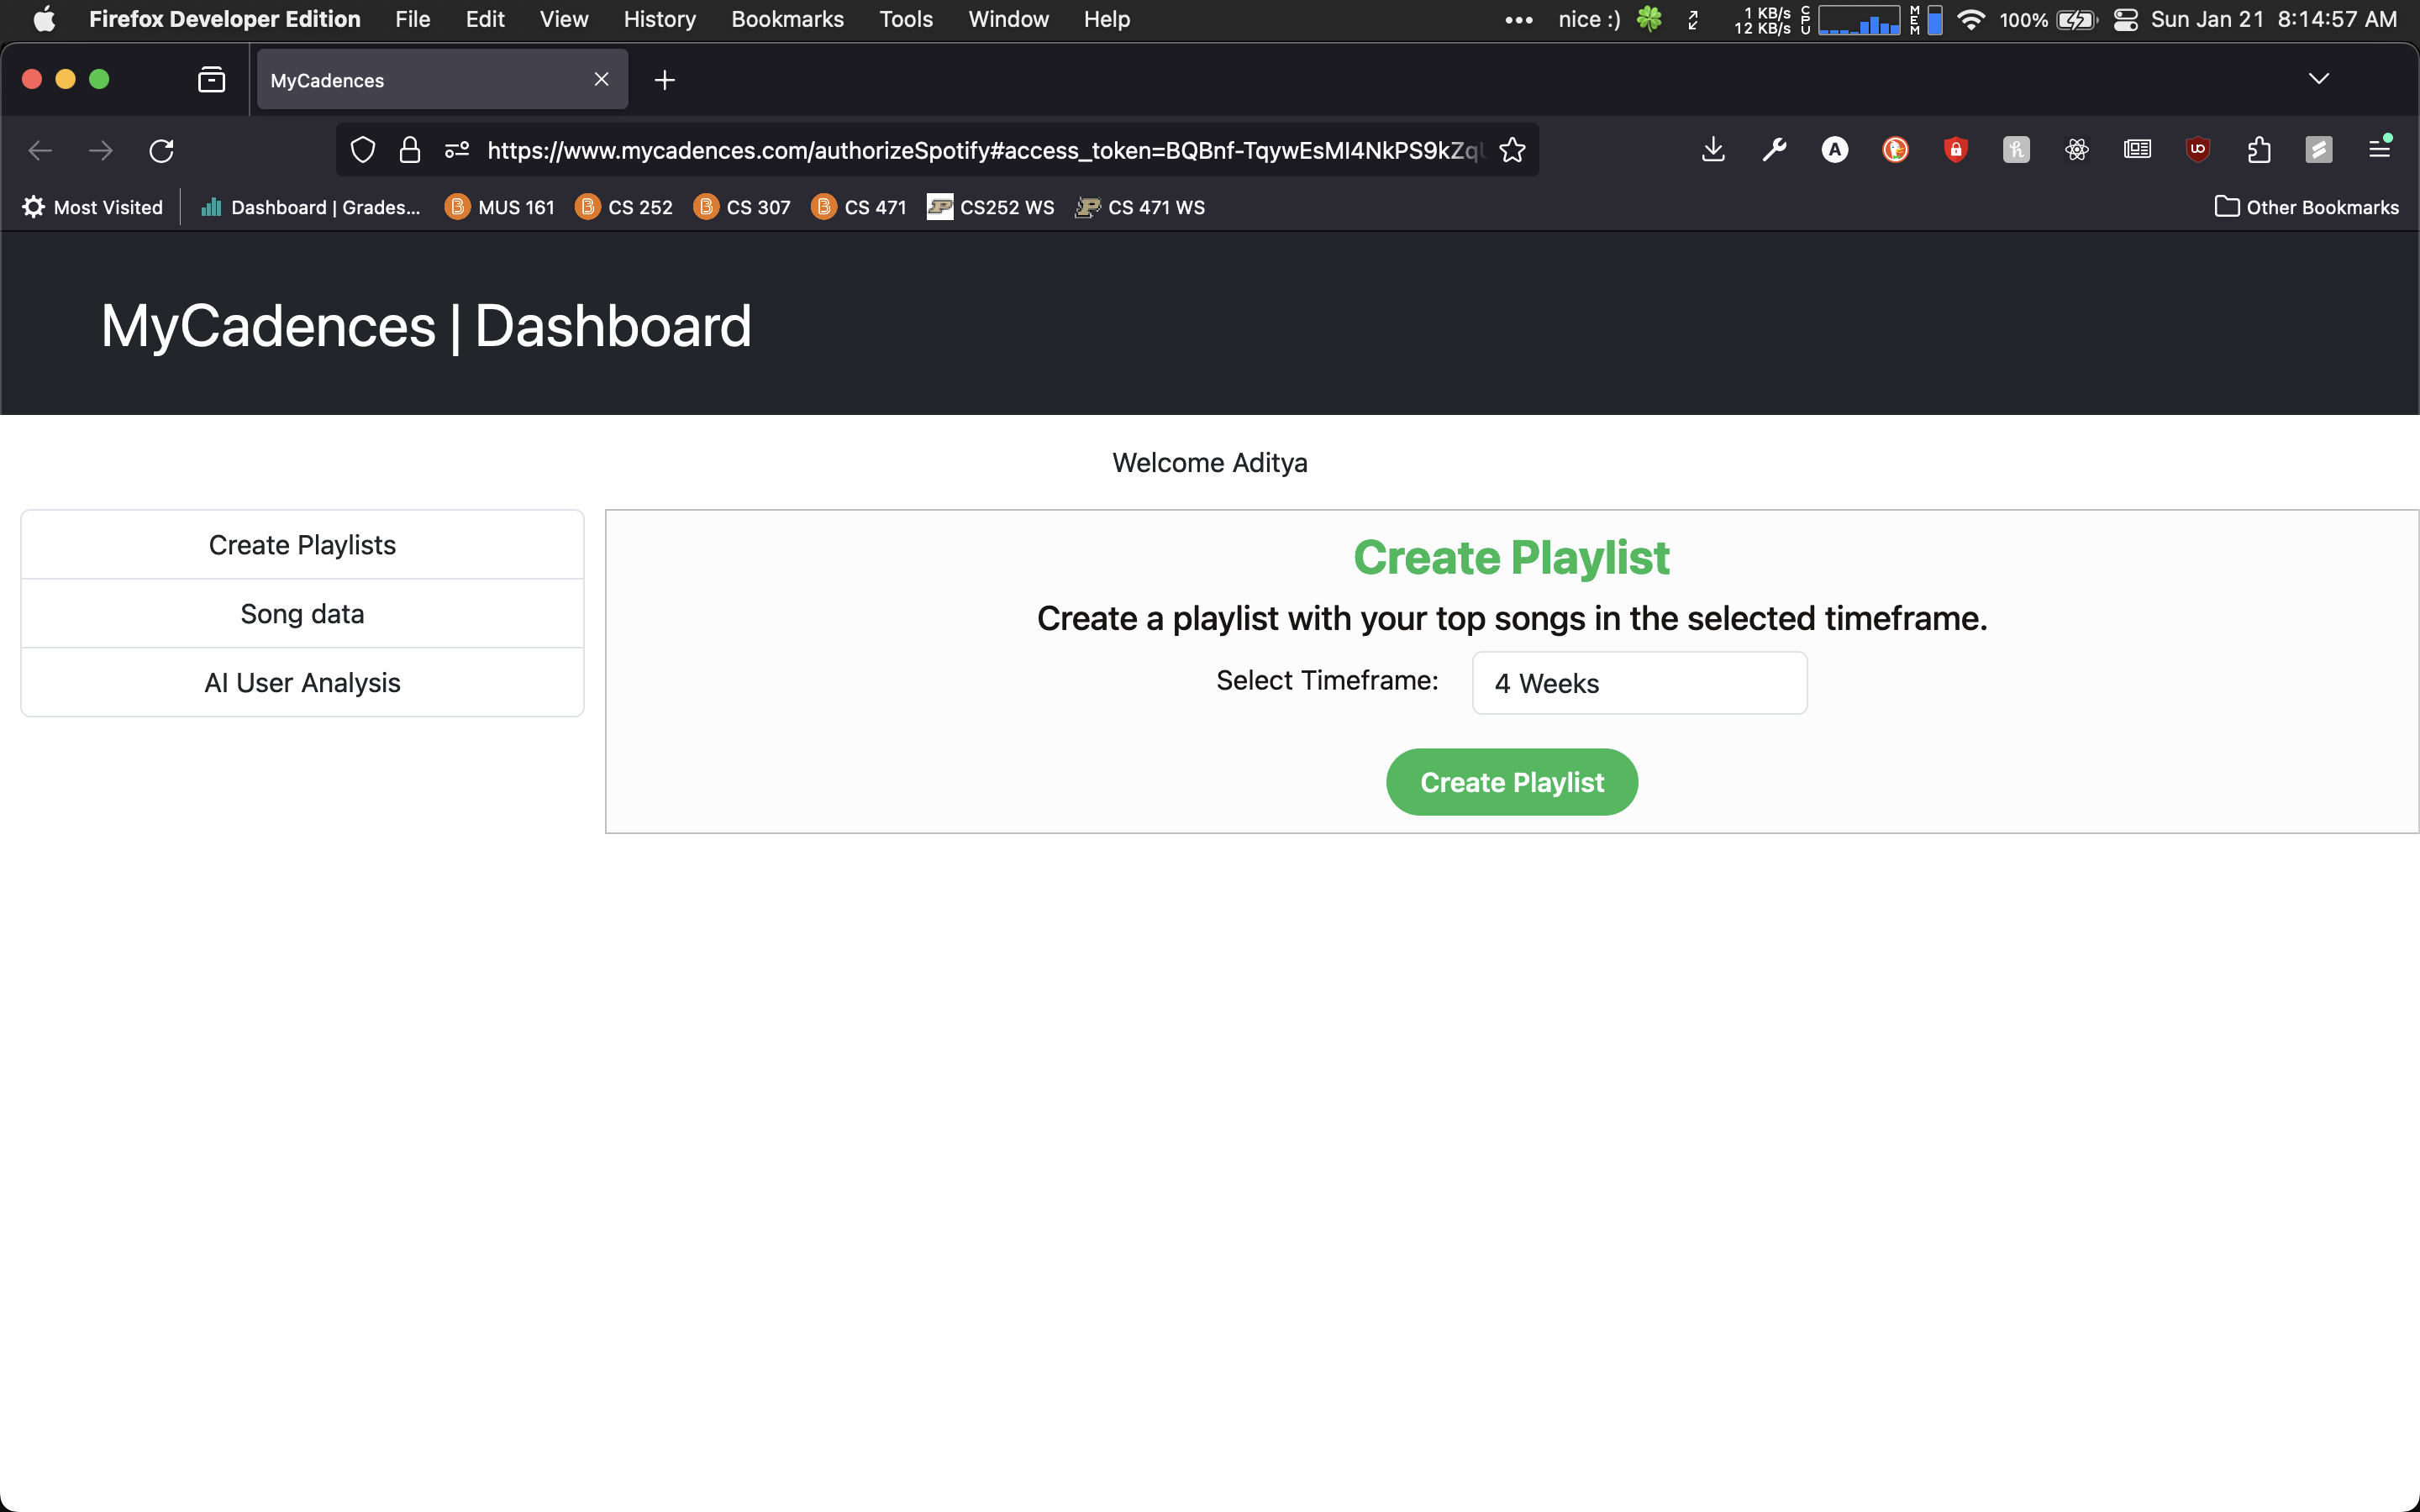
Task: Expand the list all tabs chevron
Action: (x=2318, y=79)
